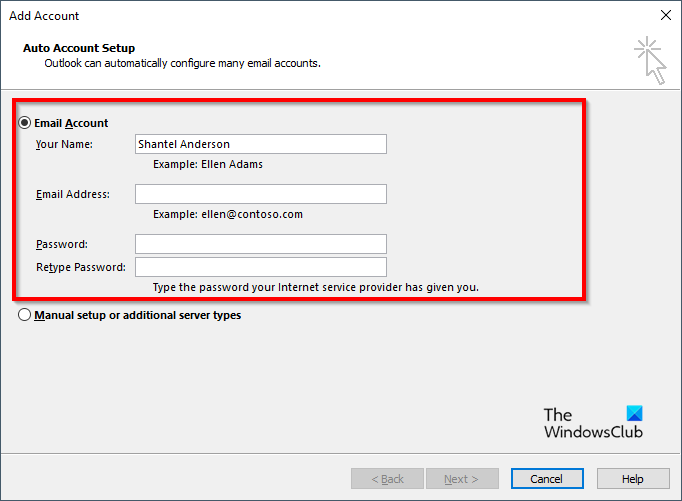Select the Email Account radio button
This screenshot has width=682, height=501.
24,123
